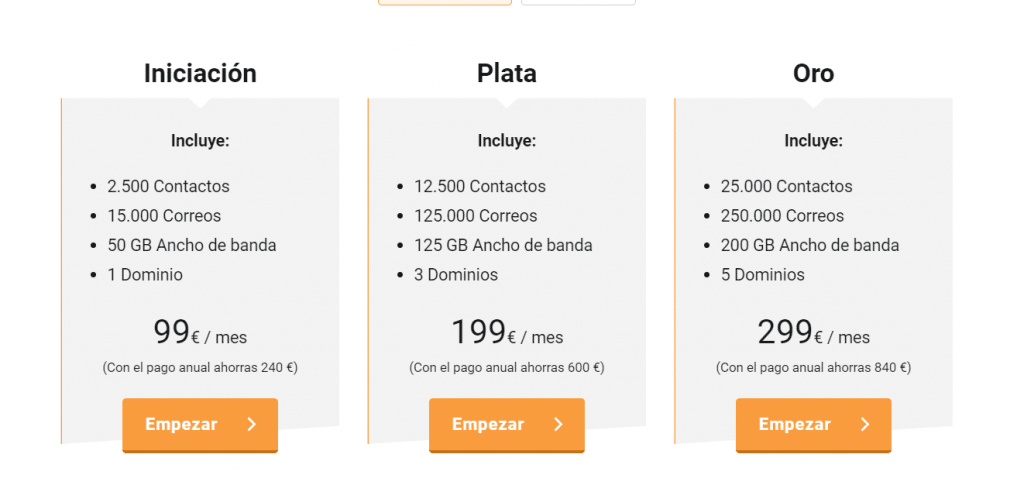Select the orange-outlined billing toggle button
This screenshot has width=1024, height=492.
pos(445,3)
